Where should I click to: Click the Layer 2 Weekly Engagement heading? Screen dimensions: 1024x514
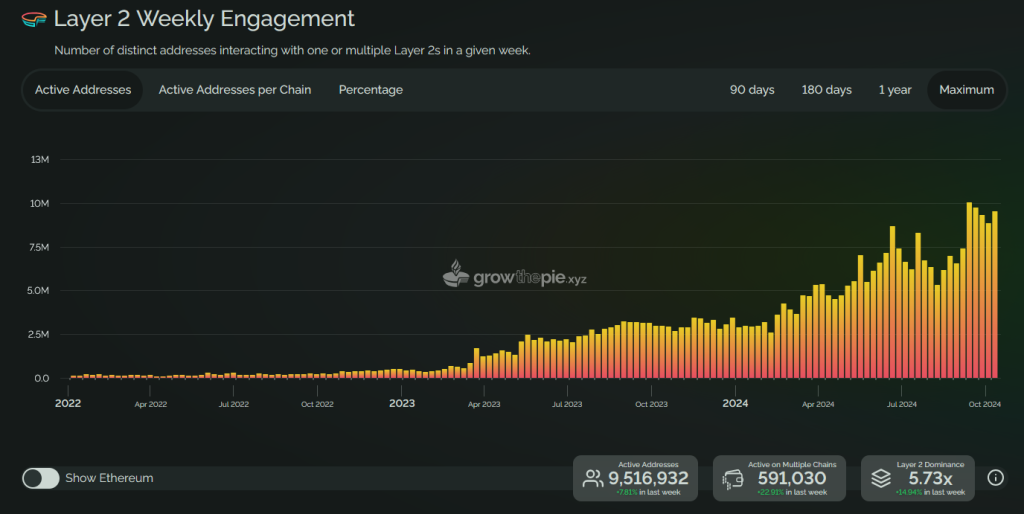[204, 19]
